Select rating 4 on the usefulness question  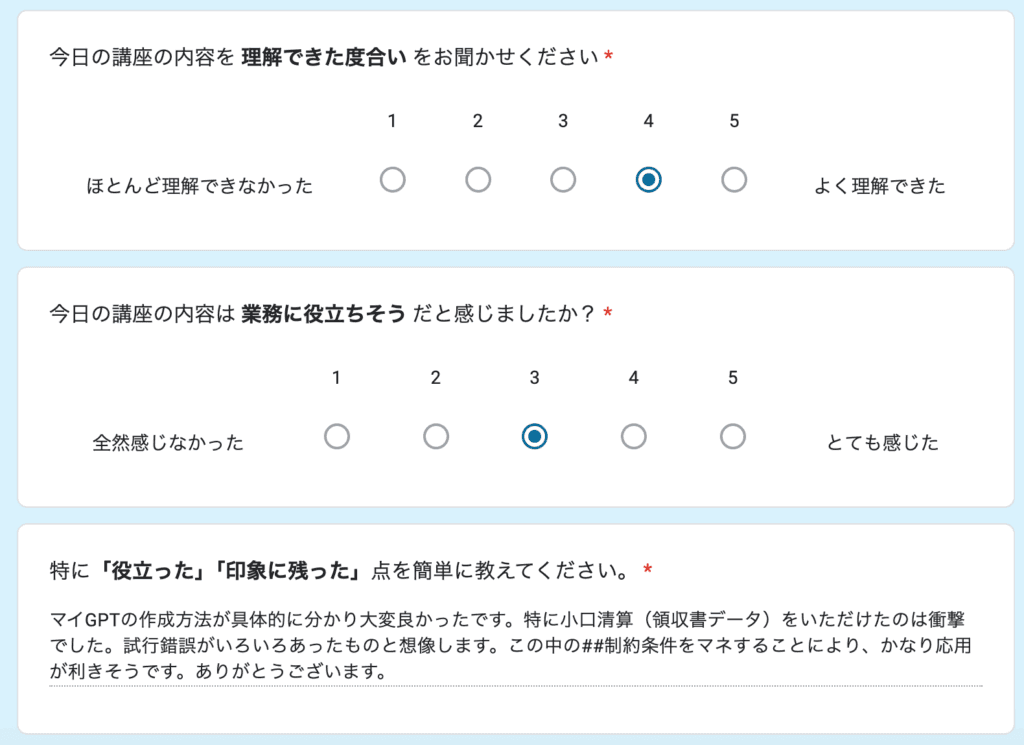tap(633, 436)
